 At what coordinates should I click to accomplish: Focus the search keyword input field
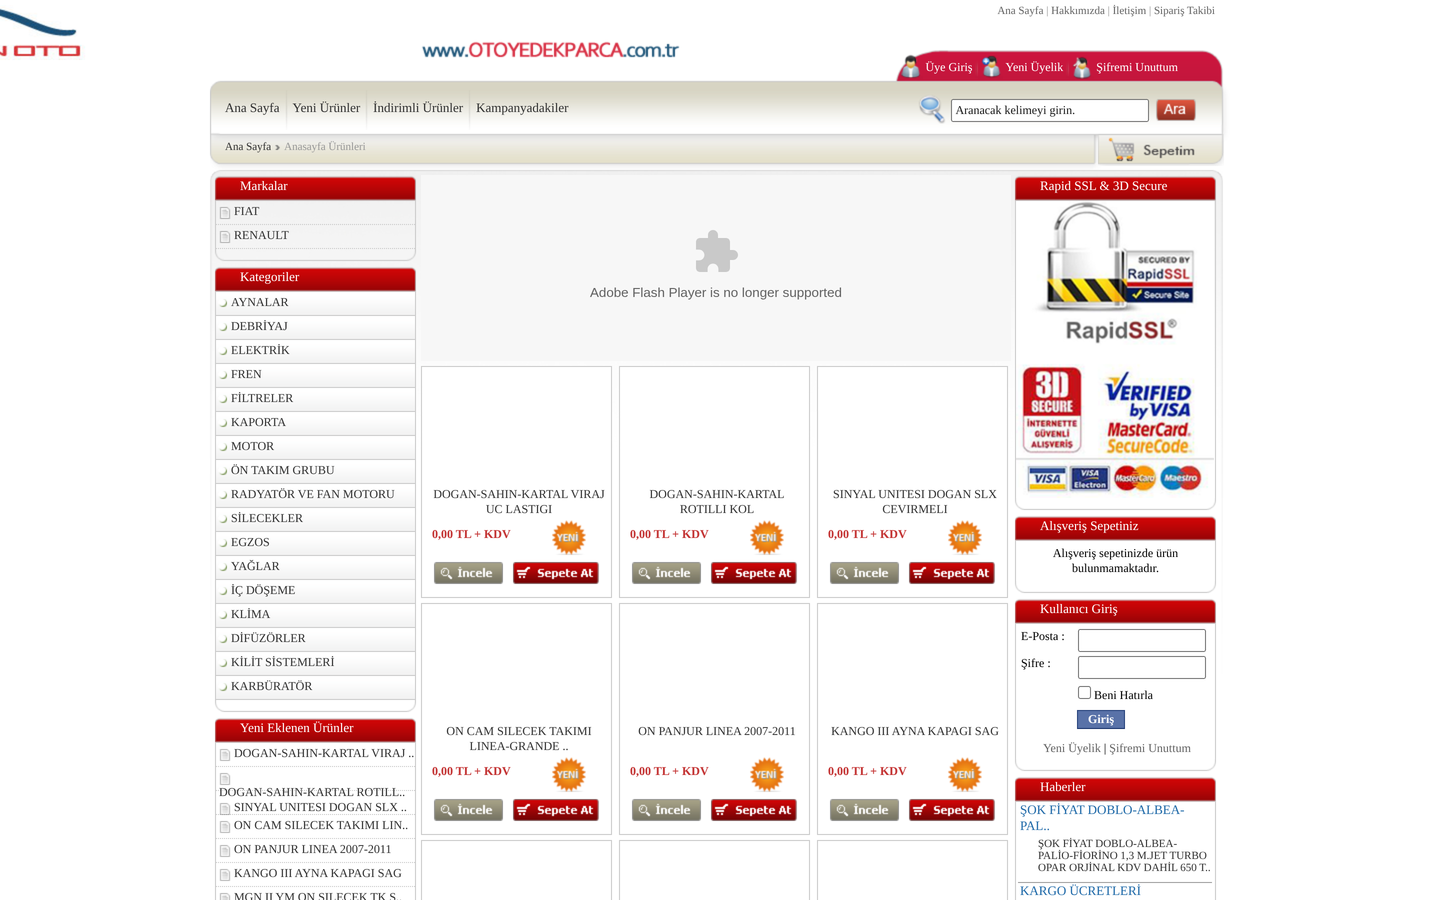pyautogui.click(x=1049, y=110)
